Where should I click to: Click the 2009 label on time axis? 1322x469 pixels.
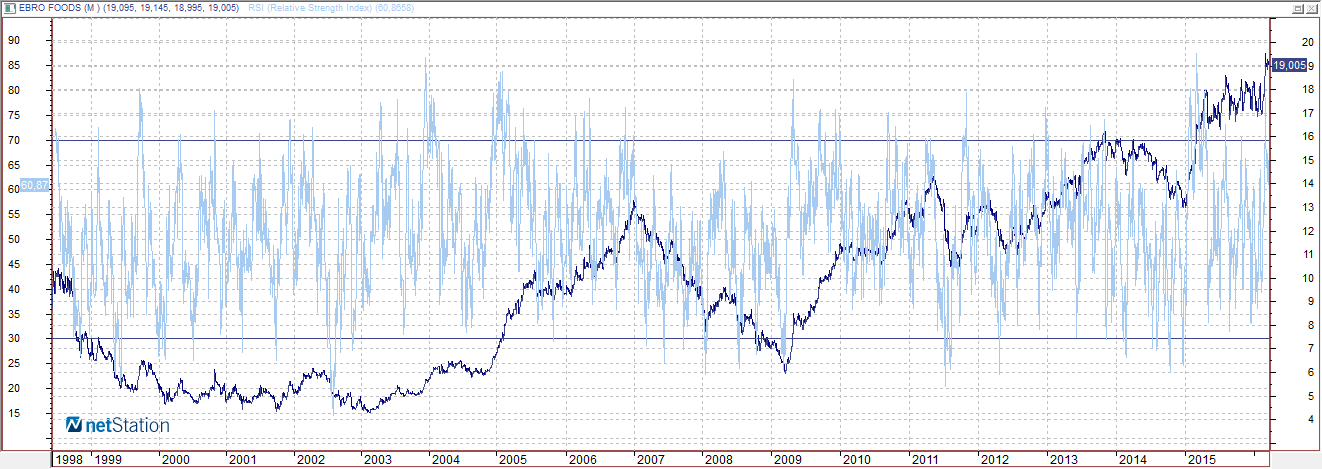(x=788, y=459)
